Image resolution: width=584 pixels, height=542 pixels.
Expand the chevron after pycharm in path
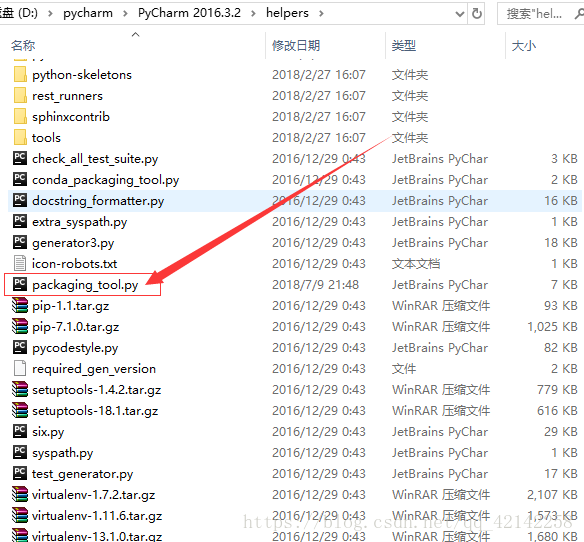click(125, 14)
